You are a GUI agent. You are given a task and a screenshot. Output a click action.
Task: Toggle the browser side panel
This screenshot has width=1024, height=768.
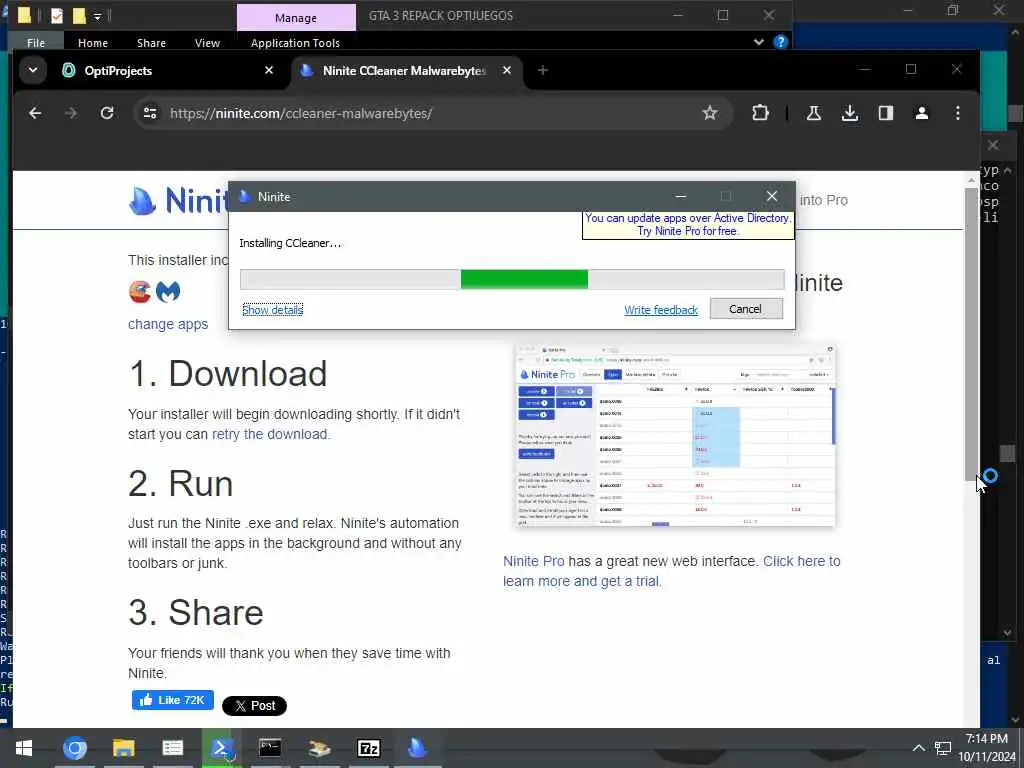pos(886,113)
